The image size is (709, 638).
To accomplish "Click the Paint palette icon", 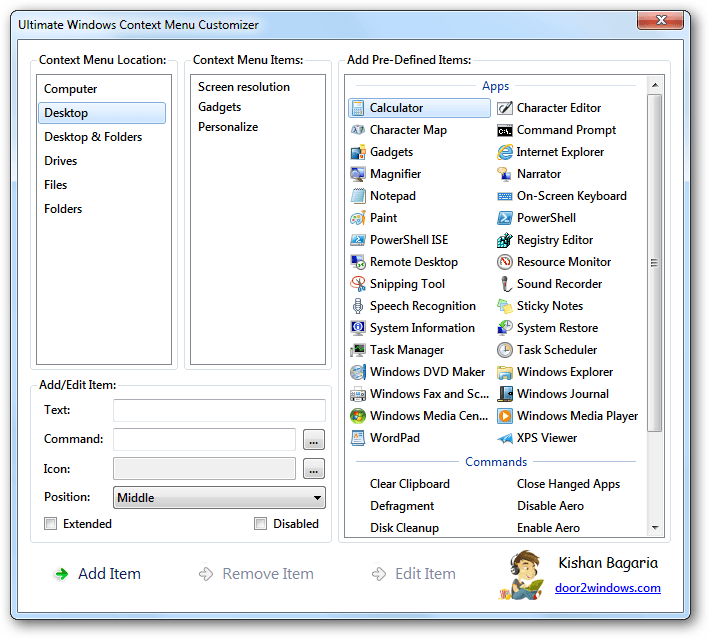I will [358, 218].
